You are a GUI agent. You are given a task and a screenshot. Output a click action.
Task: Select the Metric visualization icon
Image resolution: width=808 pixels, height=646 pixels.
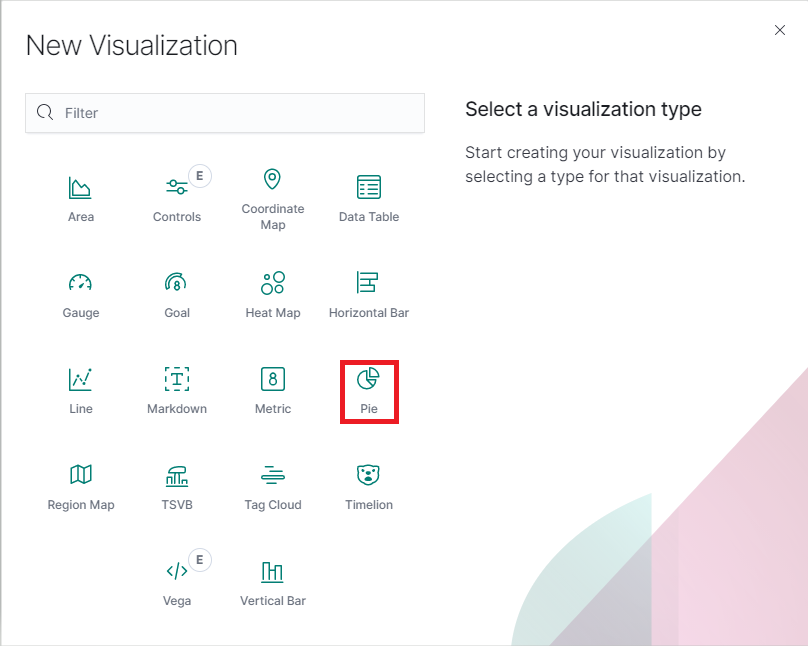[273, 380]
